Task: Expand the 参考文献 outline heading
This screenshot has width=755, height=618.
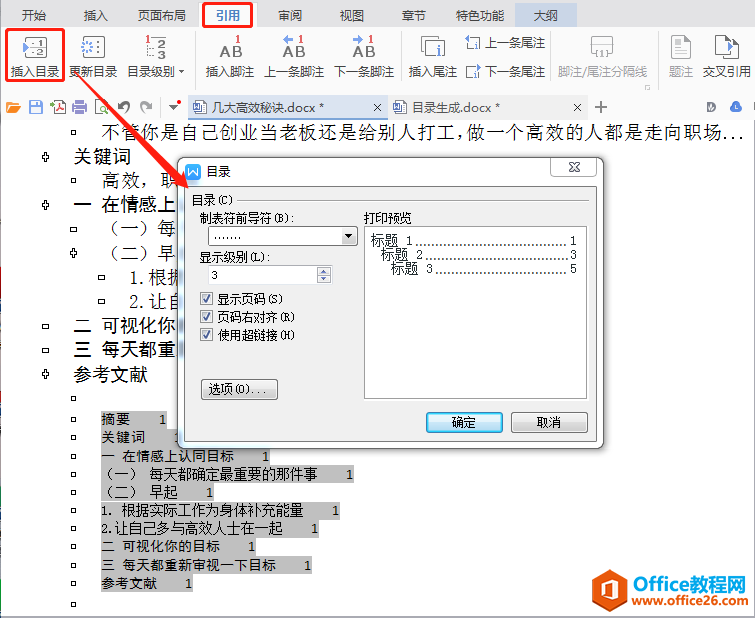Action: [x=46, y=374]
